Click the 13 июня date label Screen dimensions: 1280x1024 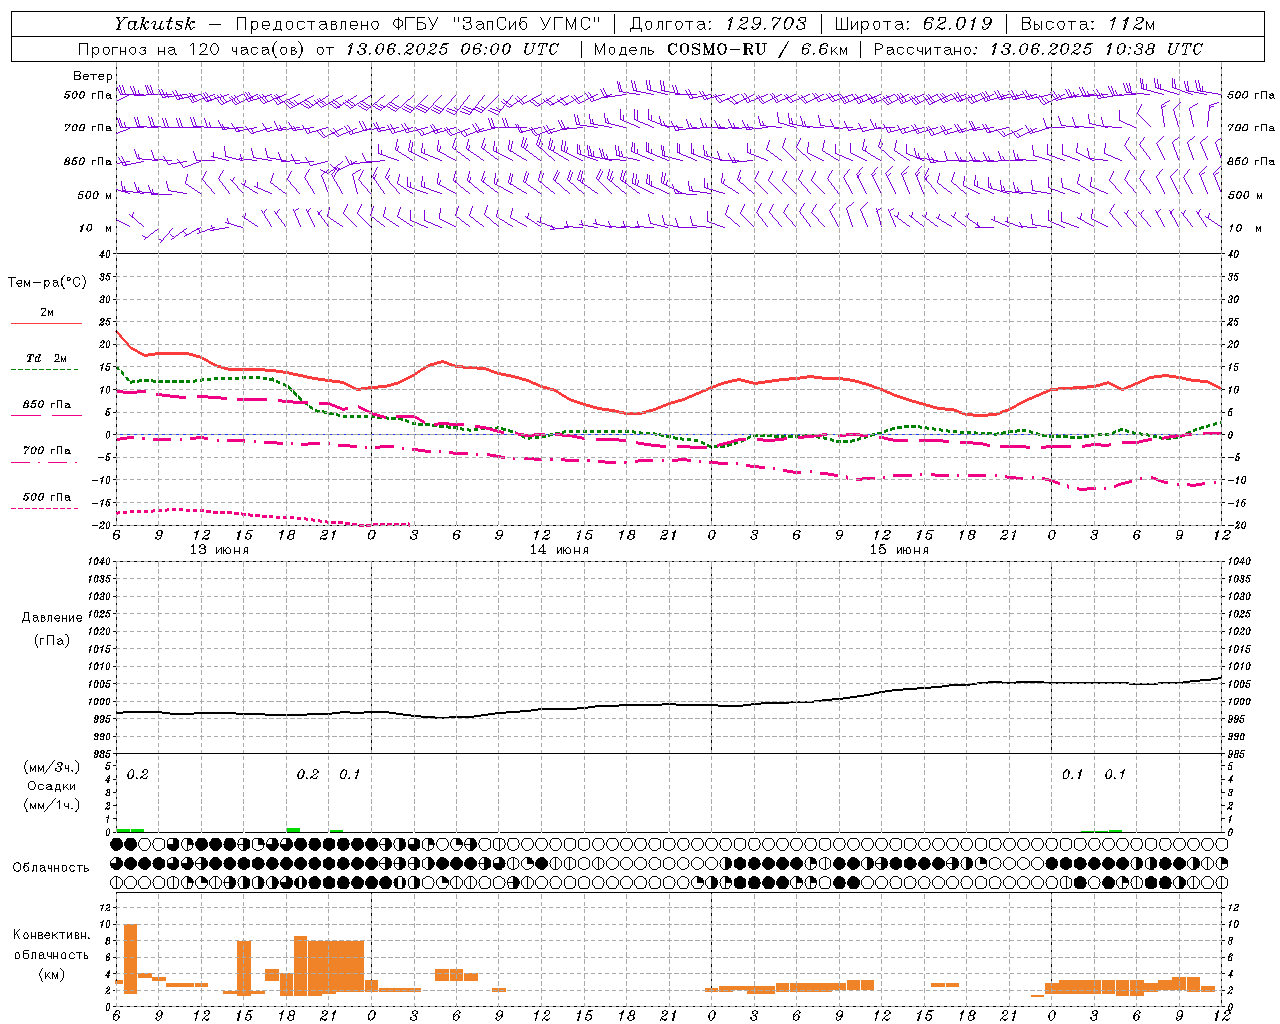click(219, 550)
